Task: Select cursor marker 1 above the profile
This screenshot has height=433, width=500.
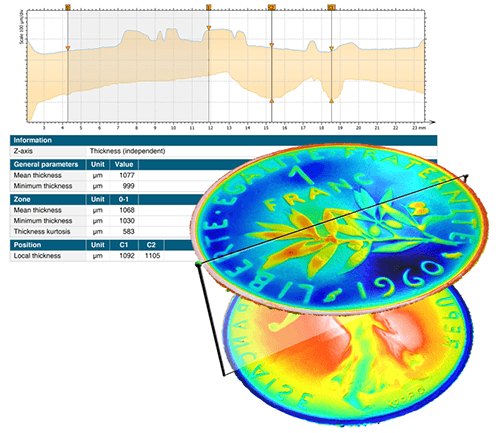Action: click(x=209, y=7)
